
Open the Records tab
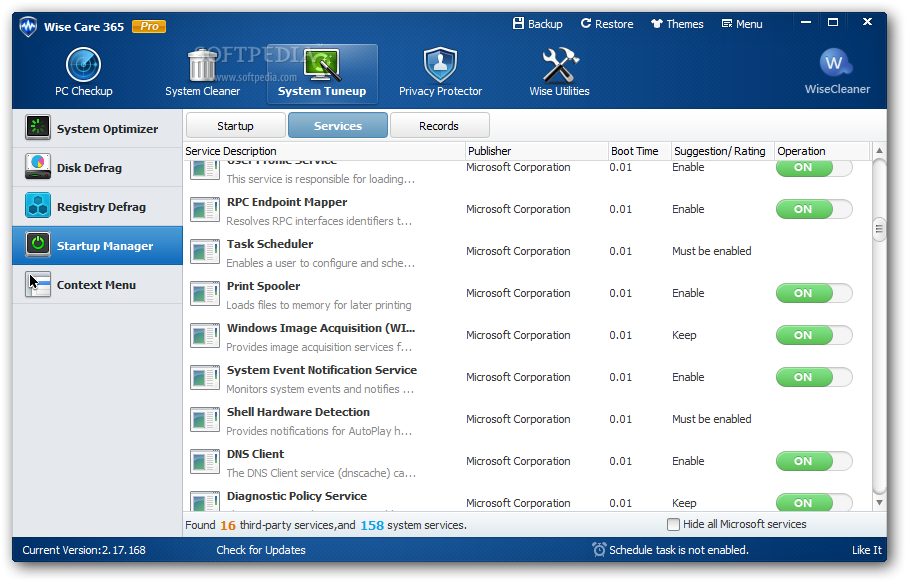pyautogui.click(x=440, y=126)
